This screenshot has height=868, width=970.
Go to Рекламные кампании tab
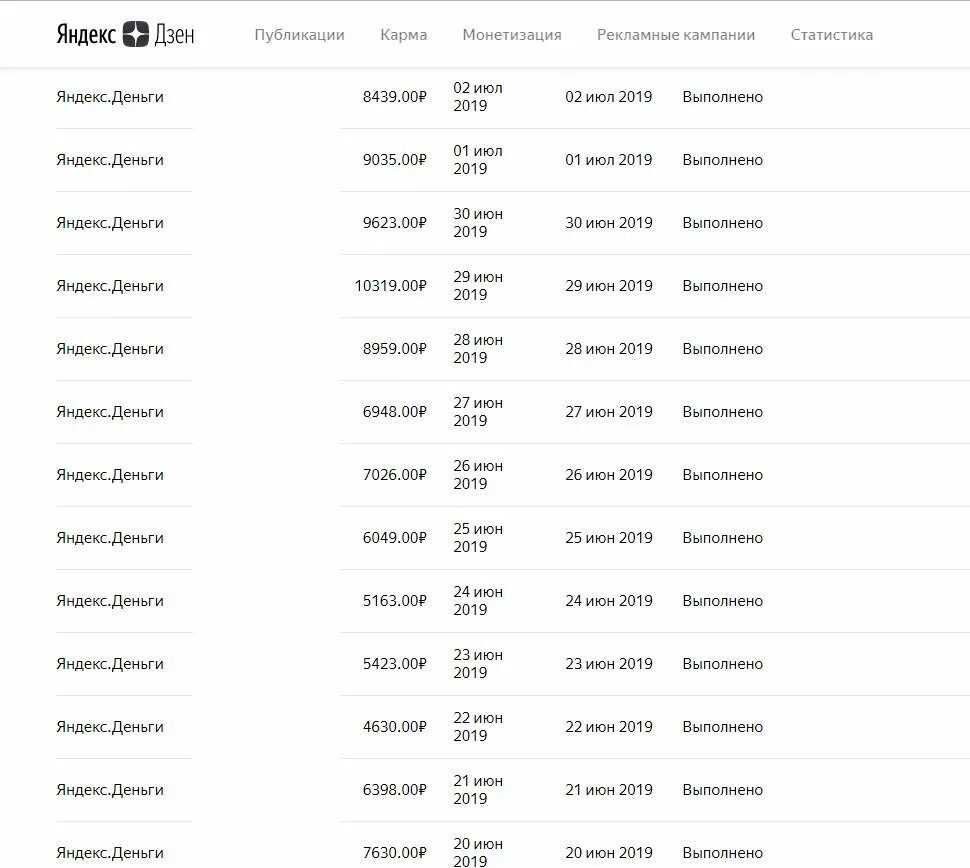pos(676,35)
